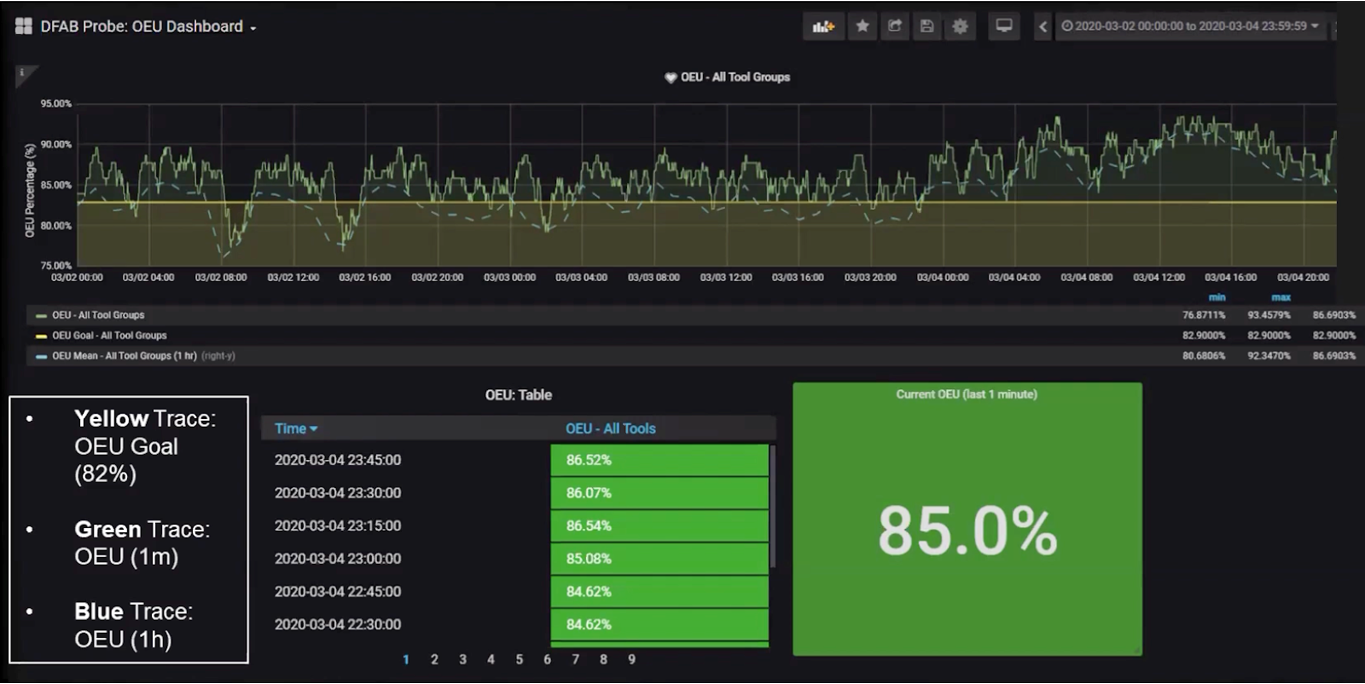The image size is (1365, 684).
Task: Click the blue OEU Mean legend color line
Action: (41, 355)
